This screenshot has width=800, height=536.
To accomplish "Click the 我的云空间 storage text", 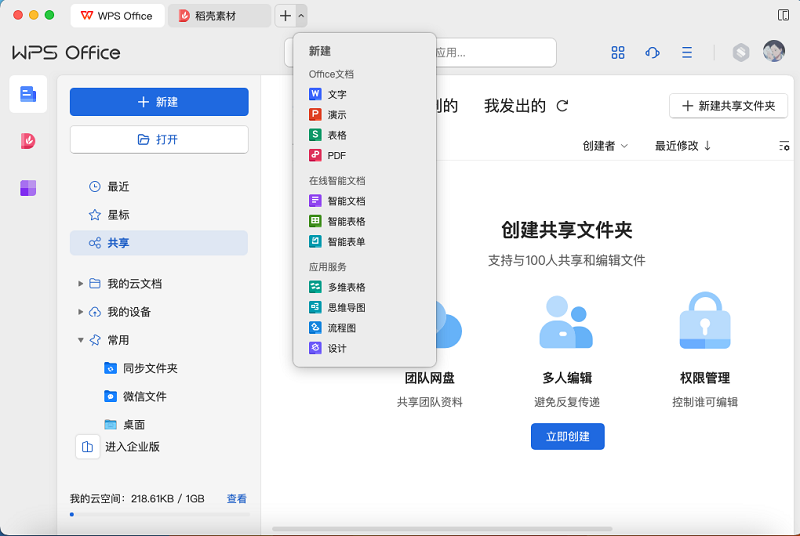I will click(x=137, y=499).
